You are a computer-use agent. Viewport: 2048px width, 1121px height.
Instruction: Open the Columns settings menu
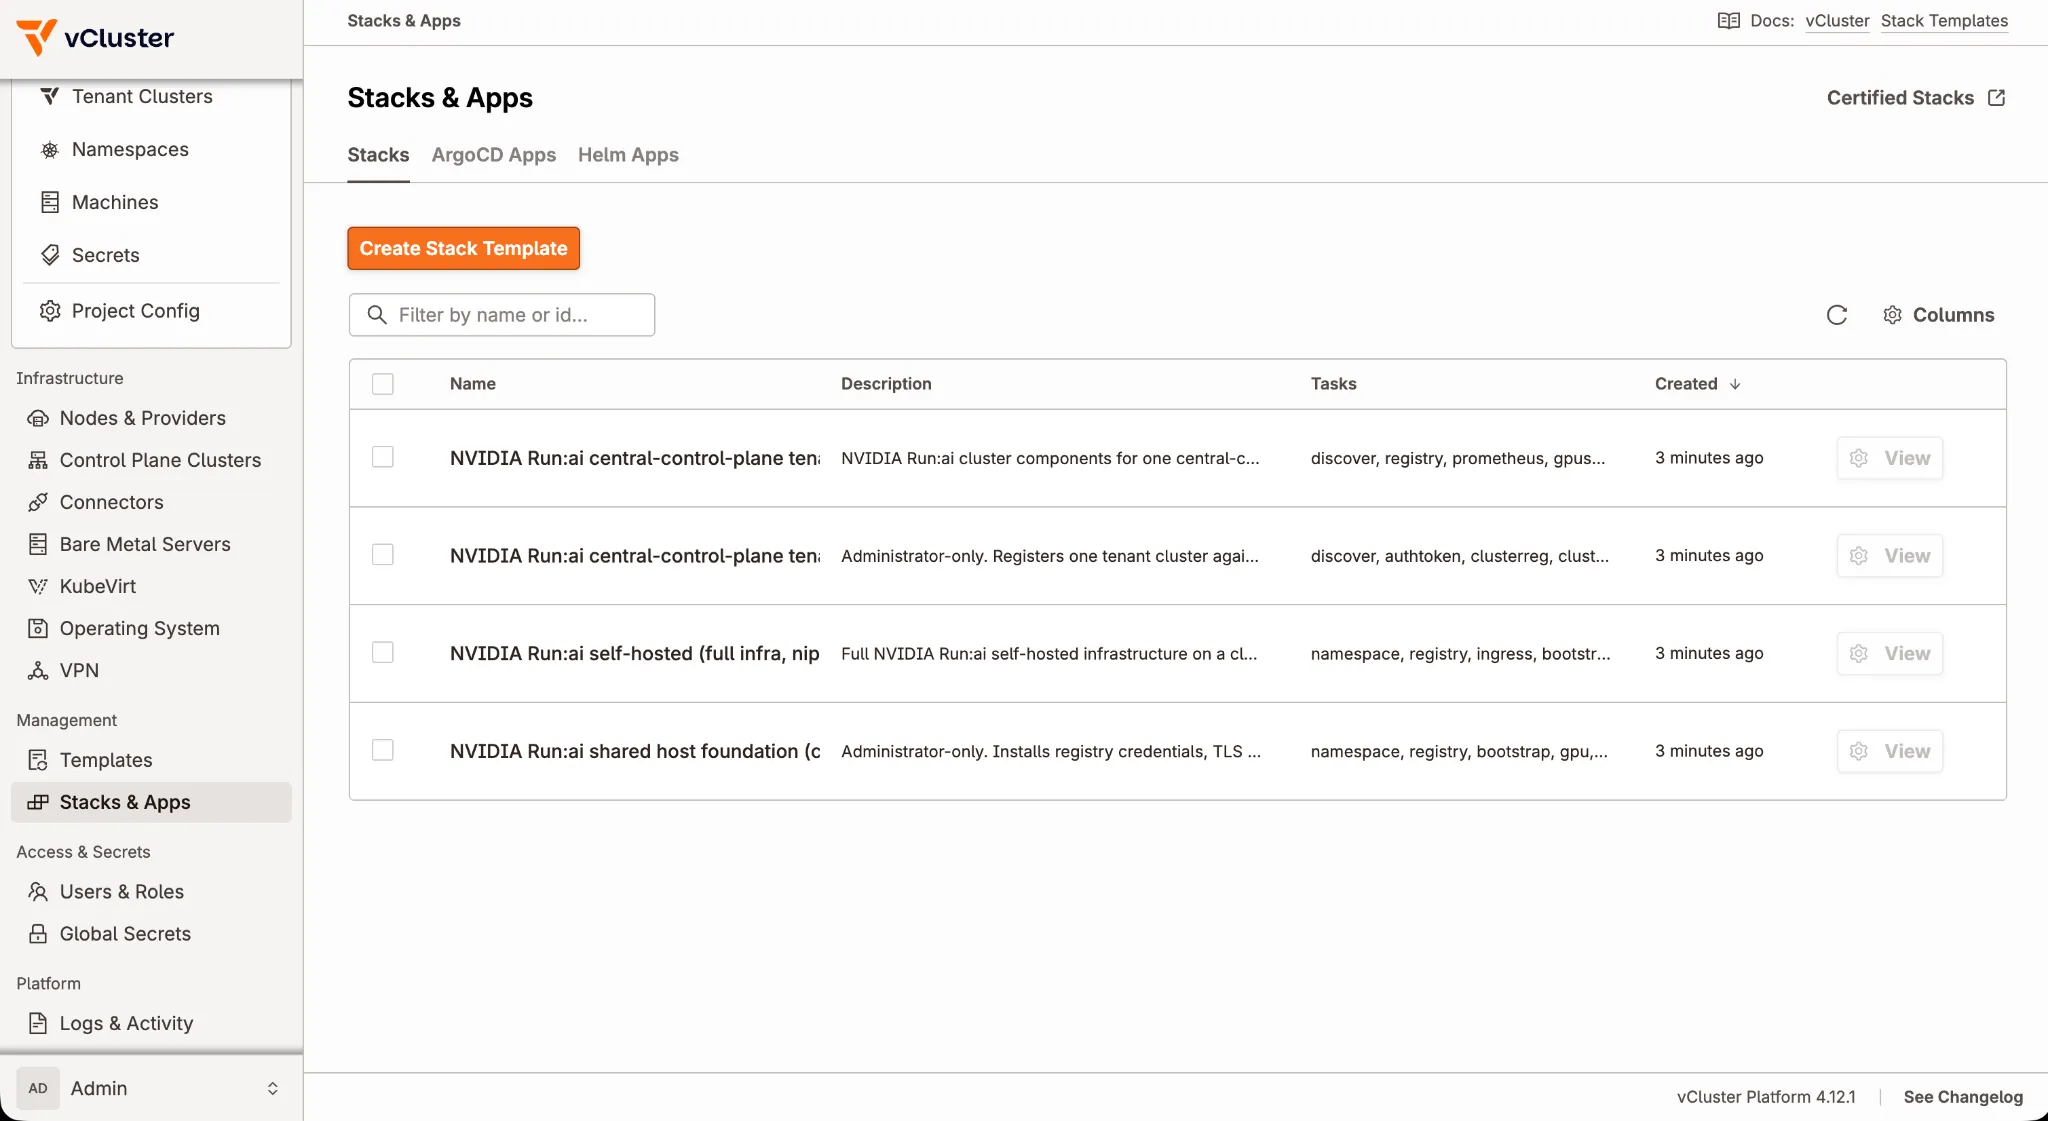[1938, 315]
